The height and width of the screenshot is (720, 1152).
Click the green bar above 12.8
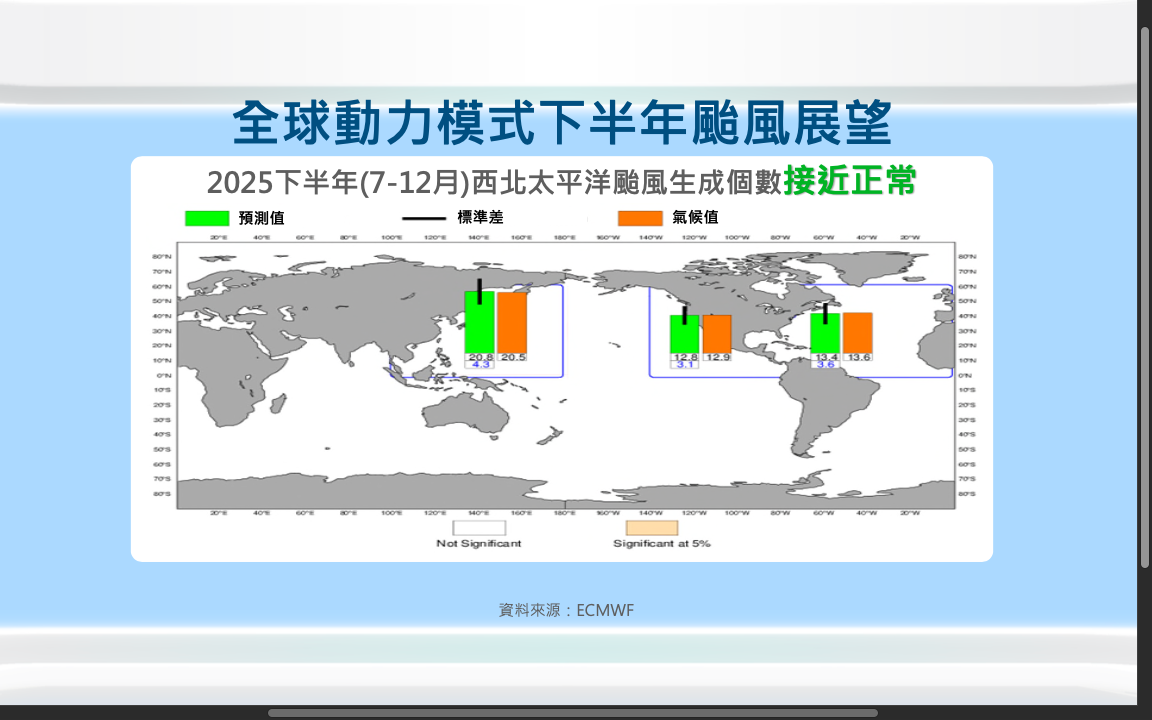(685, 334)
